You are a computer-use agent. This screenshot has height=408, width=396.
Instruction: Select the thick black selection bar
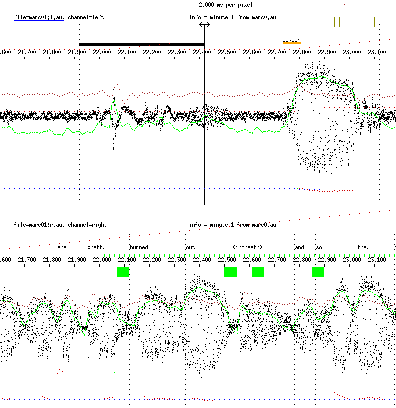coord(142,44)
